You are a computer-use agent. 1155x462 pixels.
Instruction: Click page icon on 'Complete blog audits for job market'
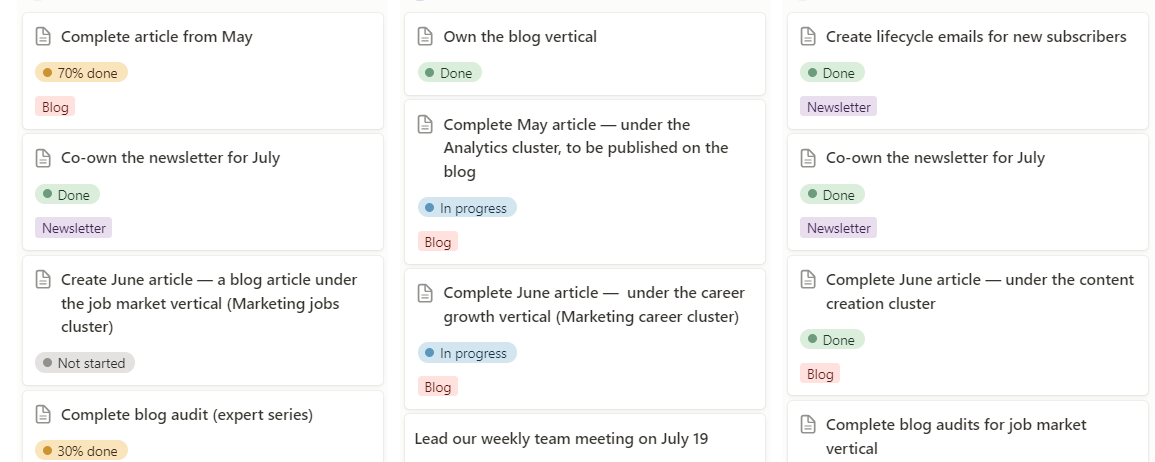click(808, 425)
